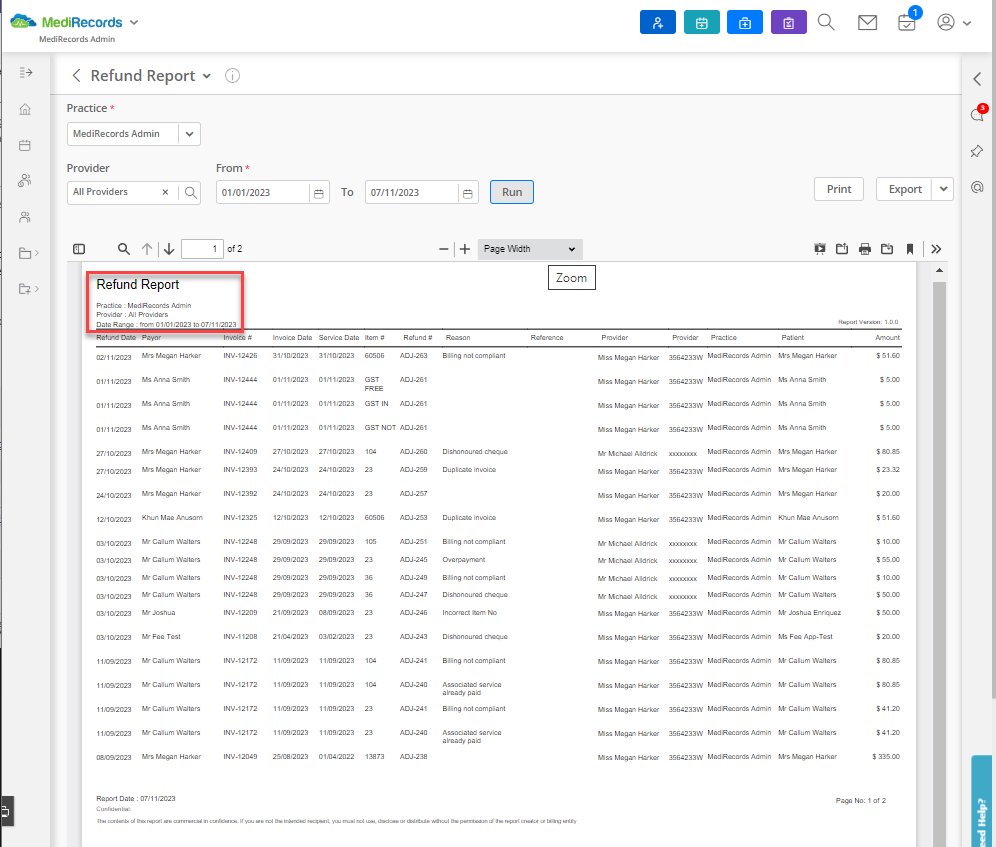This screenshot has height=847, width=996.
Task: Go back from Refund Report
Action: tap(76, 76)
